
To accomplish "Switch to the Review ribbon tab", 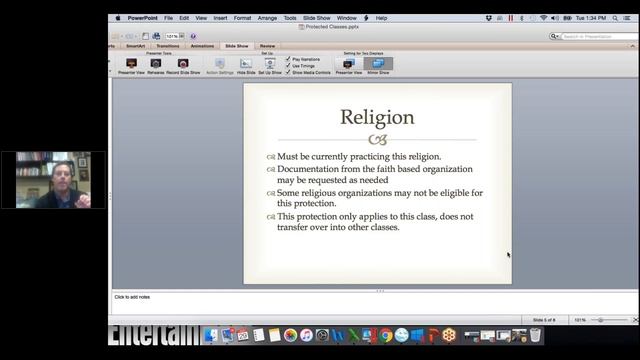I will click(x=267, y=46).
